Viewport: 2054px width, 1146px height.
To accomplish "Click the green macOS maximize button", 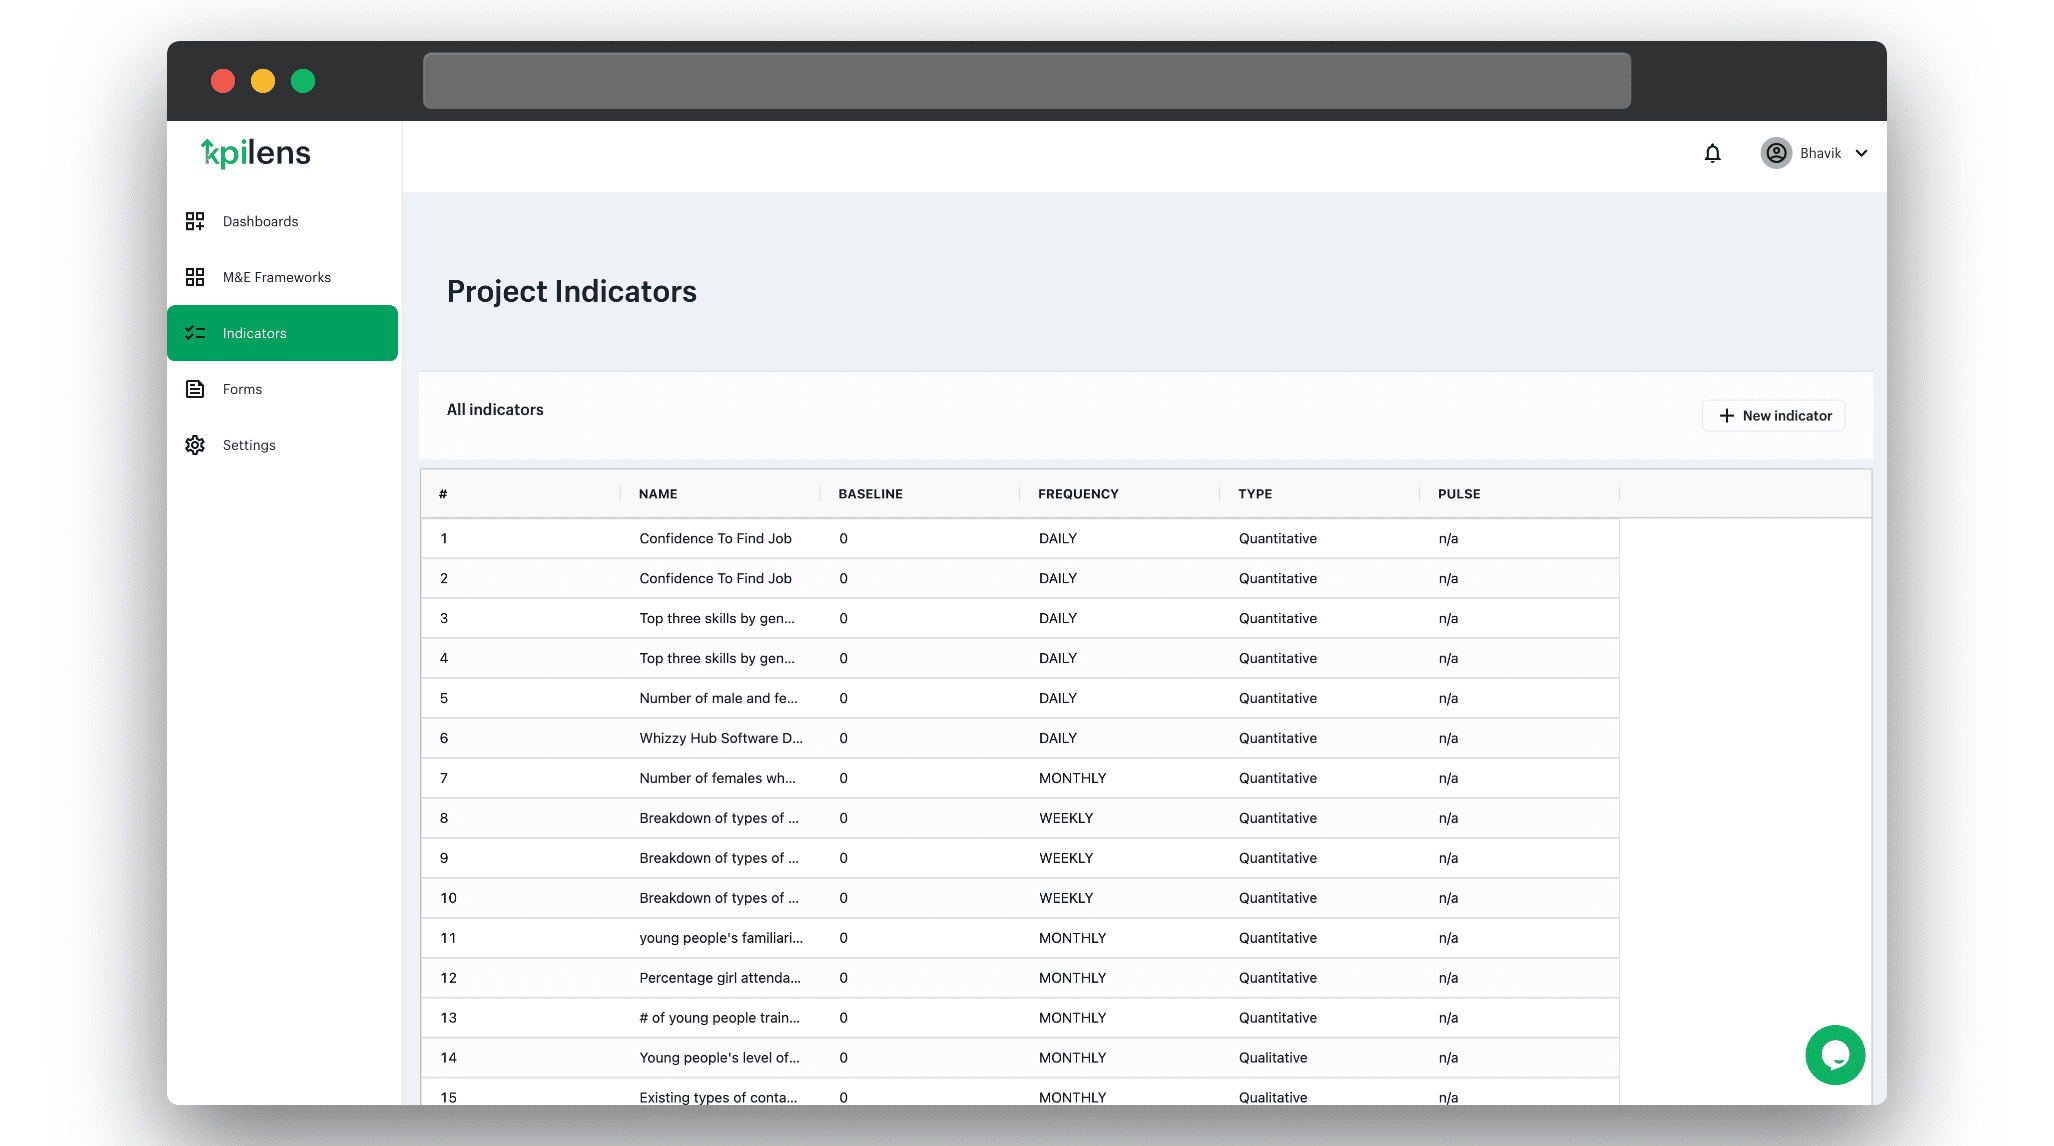I will point(303,81).
